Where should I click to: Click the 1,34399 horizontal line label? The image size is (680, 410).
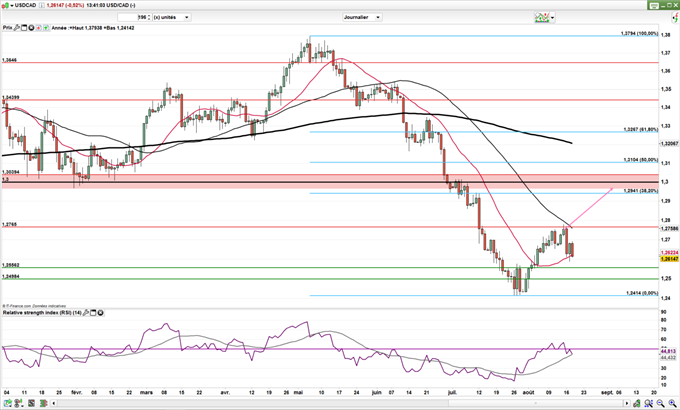click(x=10, y=98)
